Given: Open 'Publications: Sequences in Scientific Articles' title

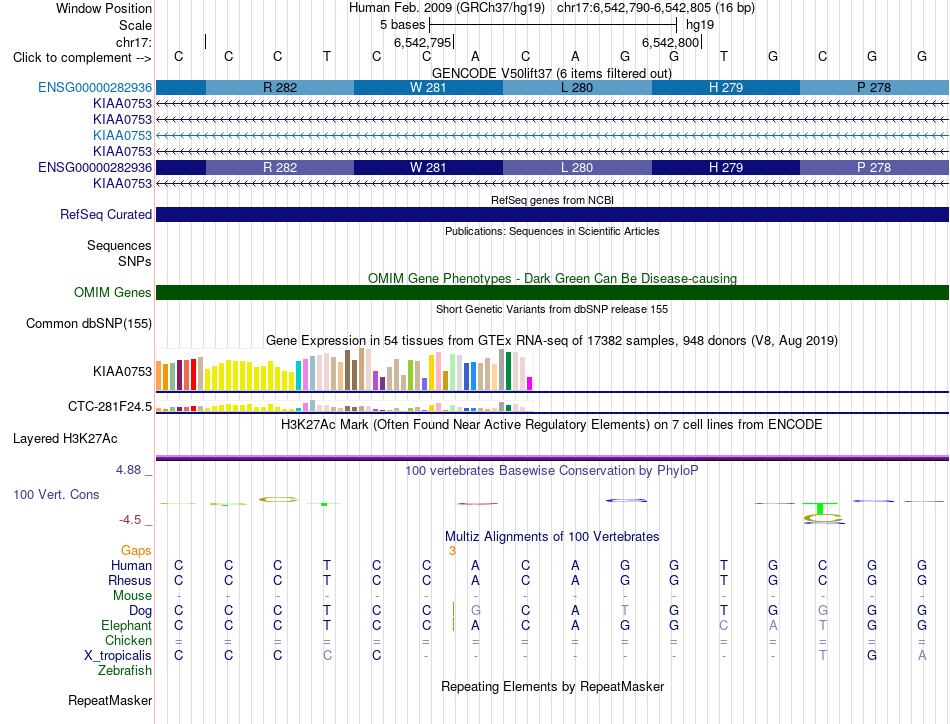Looking at the screenshot, I should tap(552, 231).
